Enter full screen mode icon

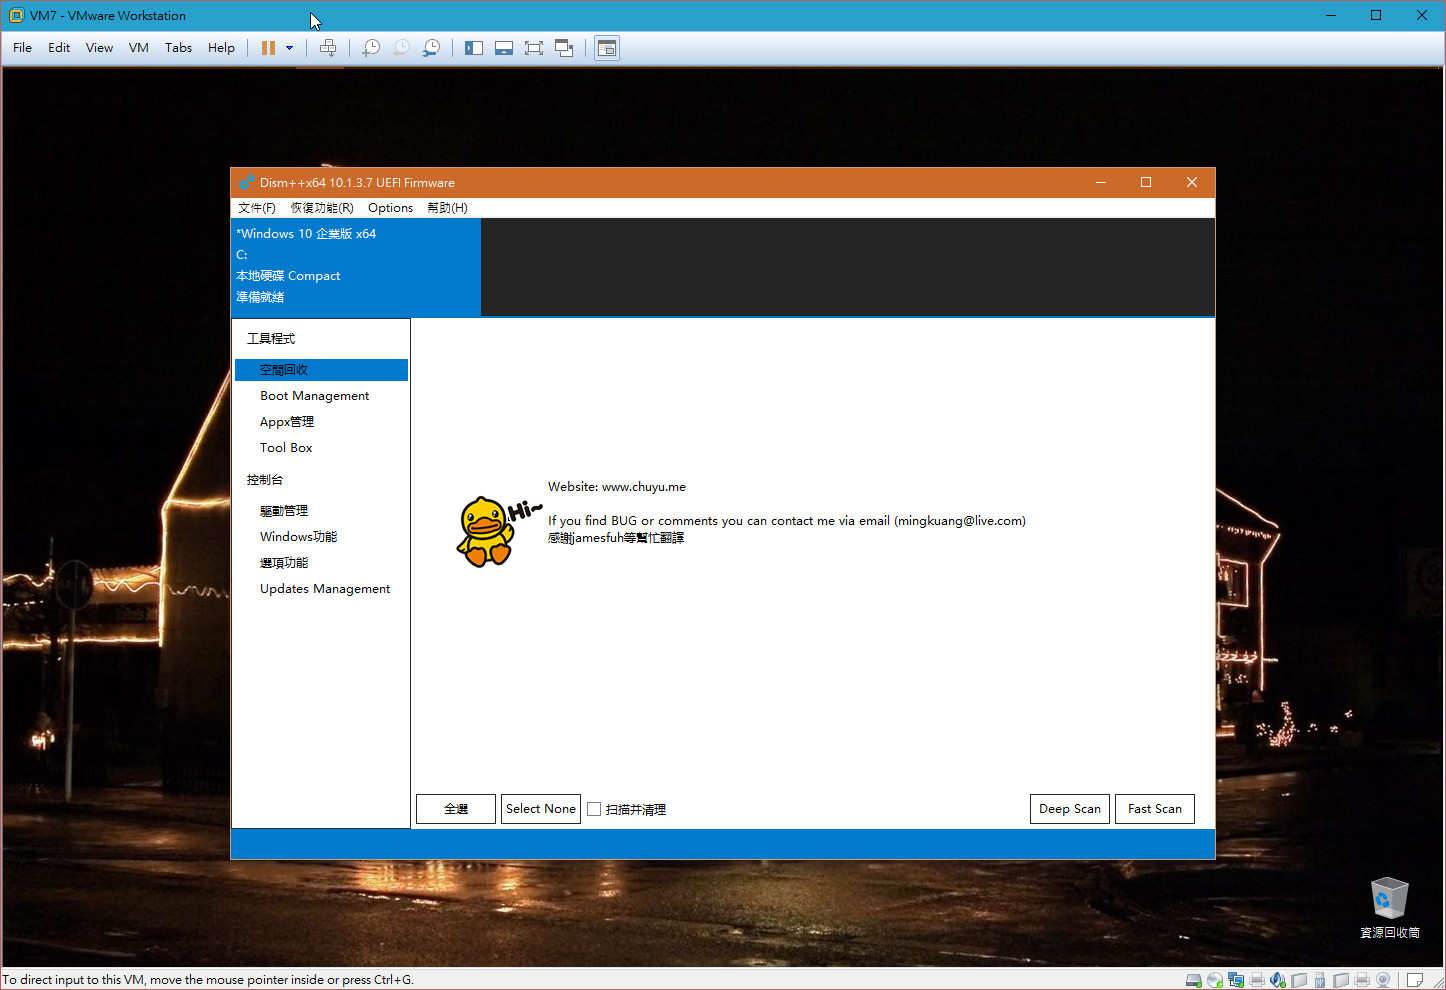tap(534, 48)
